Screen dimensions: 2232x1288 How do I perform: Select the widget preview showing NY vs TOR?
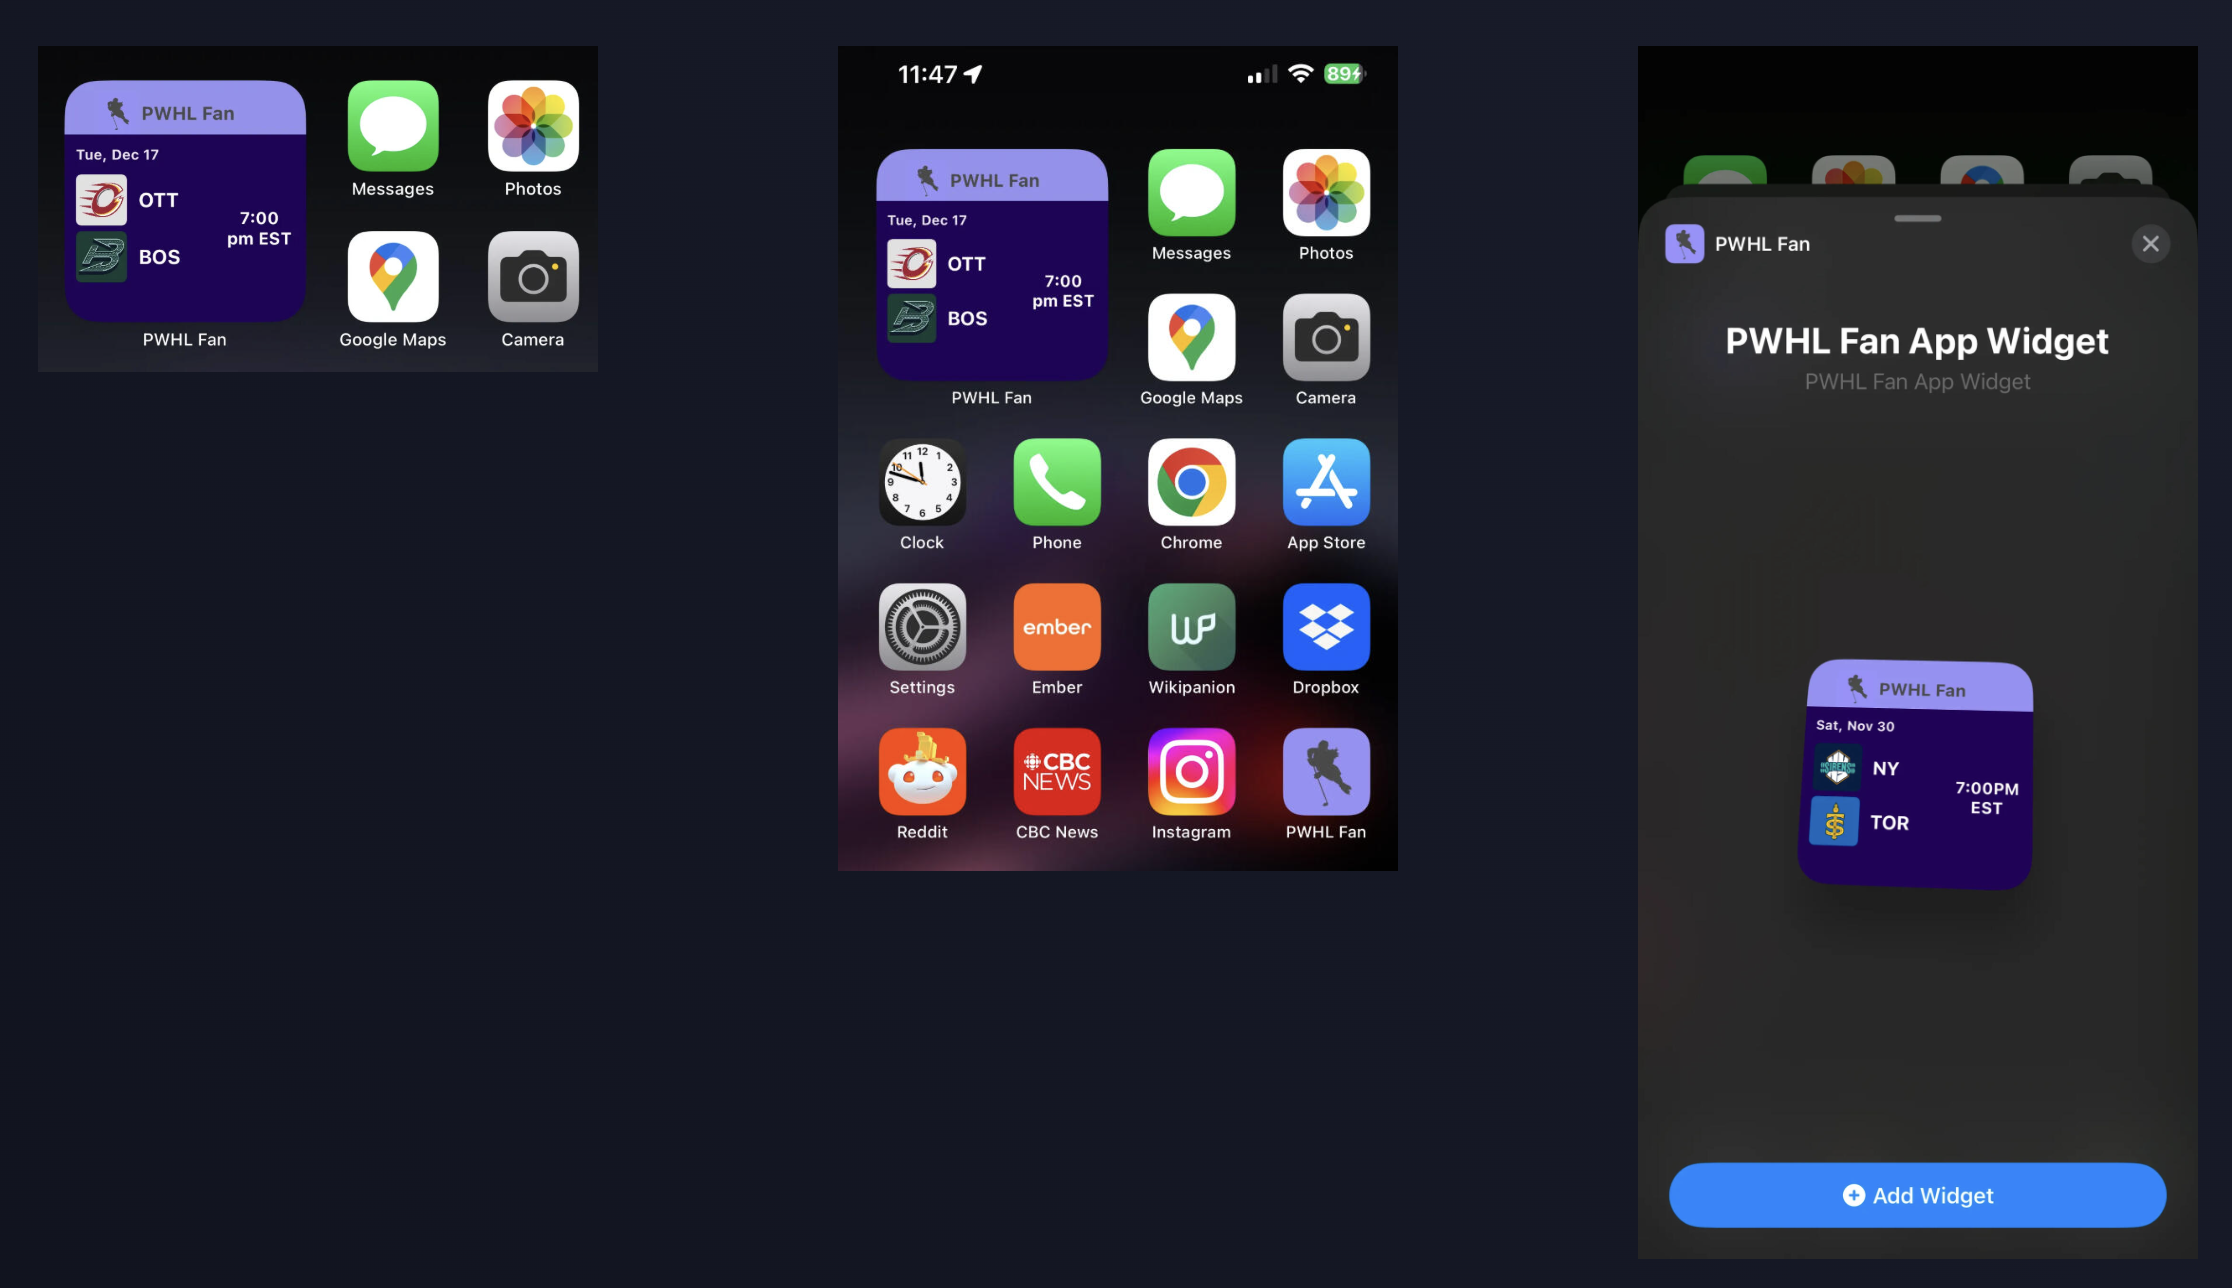point(1917,774)
